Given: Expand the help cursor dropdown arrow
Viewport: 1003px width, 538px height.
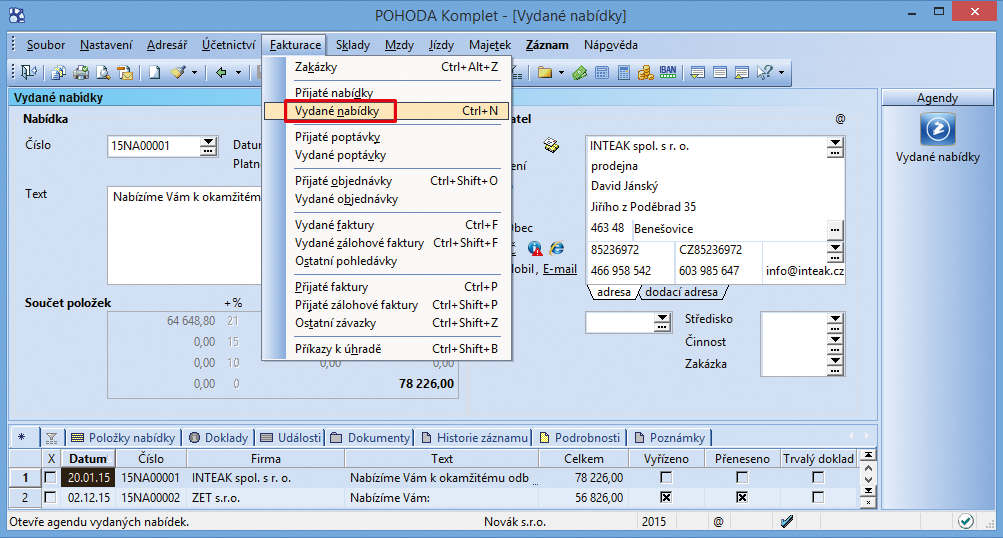Looking at the screenshot, I should coord(781,73).
